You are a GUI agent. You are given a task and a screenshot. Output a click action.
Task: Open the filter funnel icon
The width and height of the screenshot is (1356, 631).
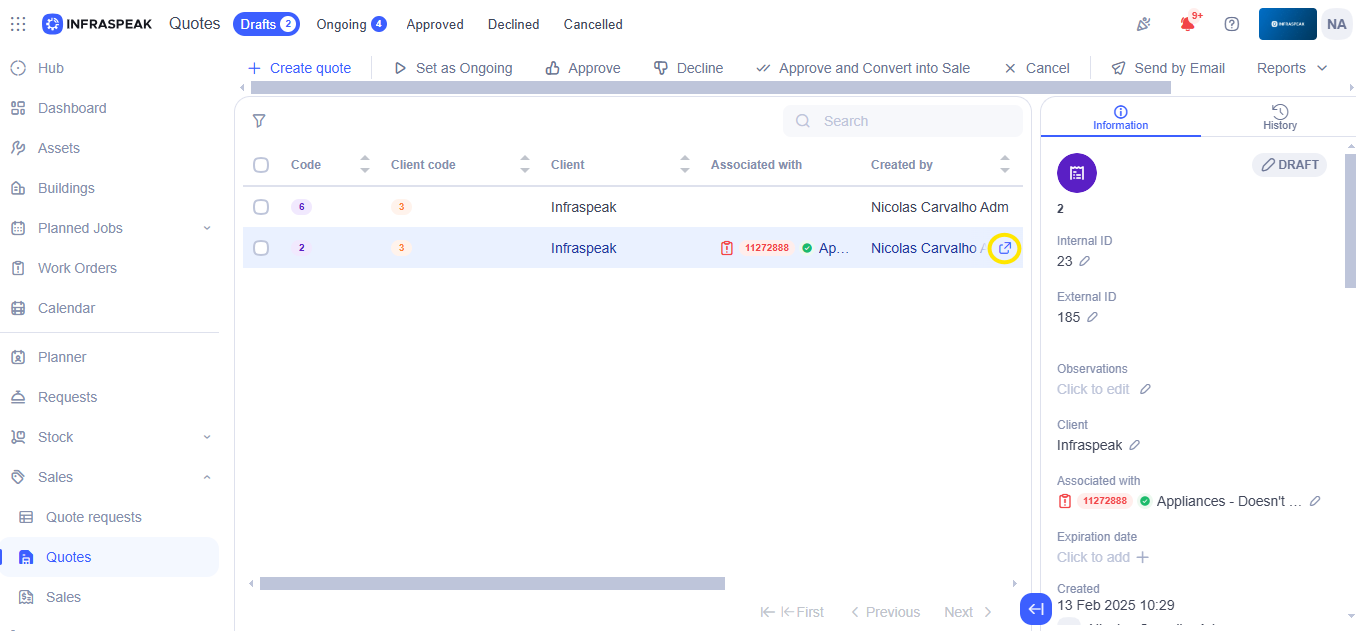pyautogui.click(x=259, y=121)
